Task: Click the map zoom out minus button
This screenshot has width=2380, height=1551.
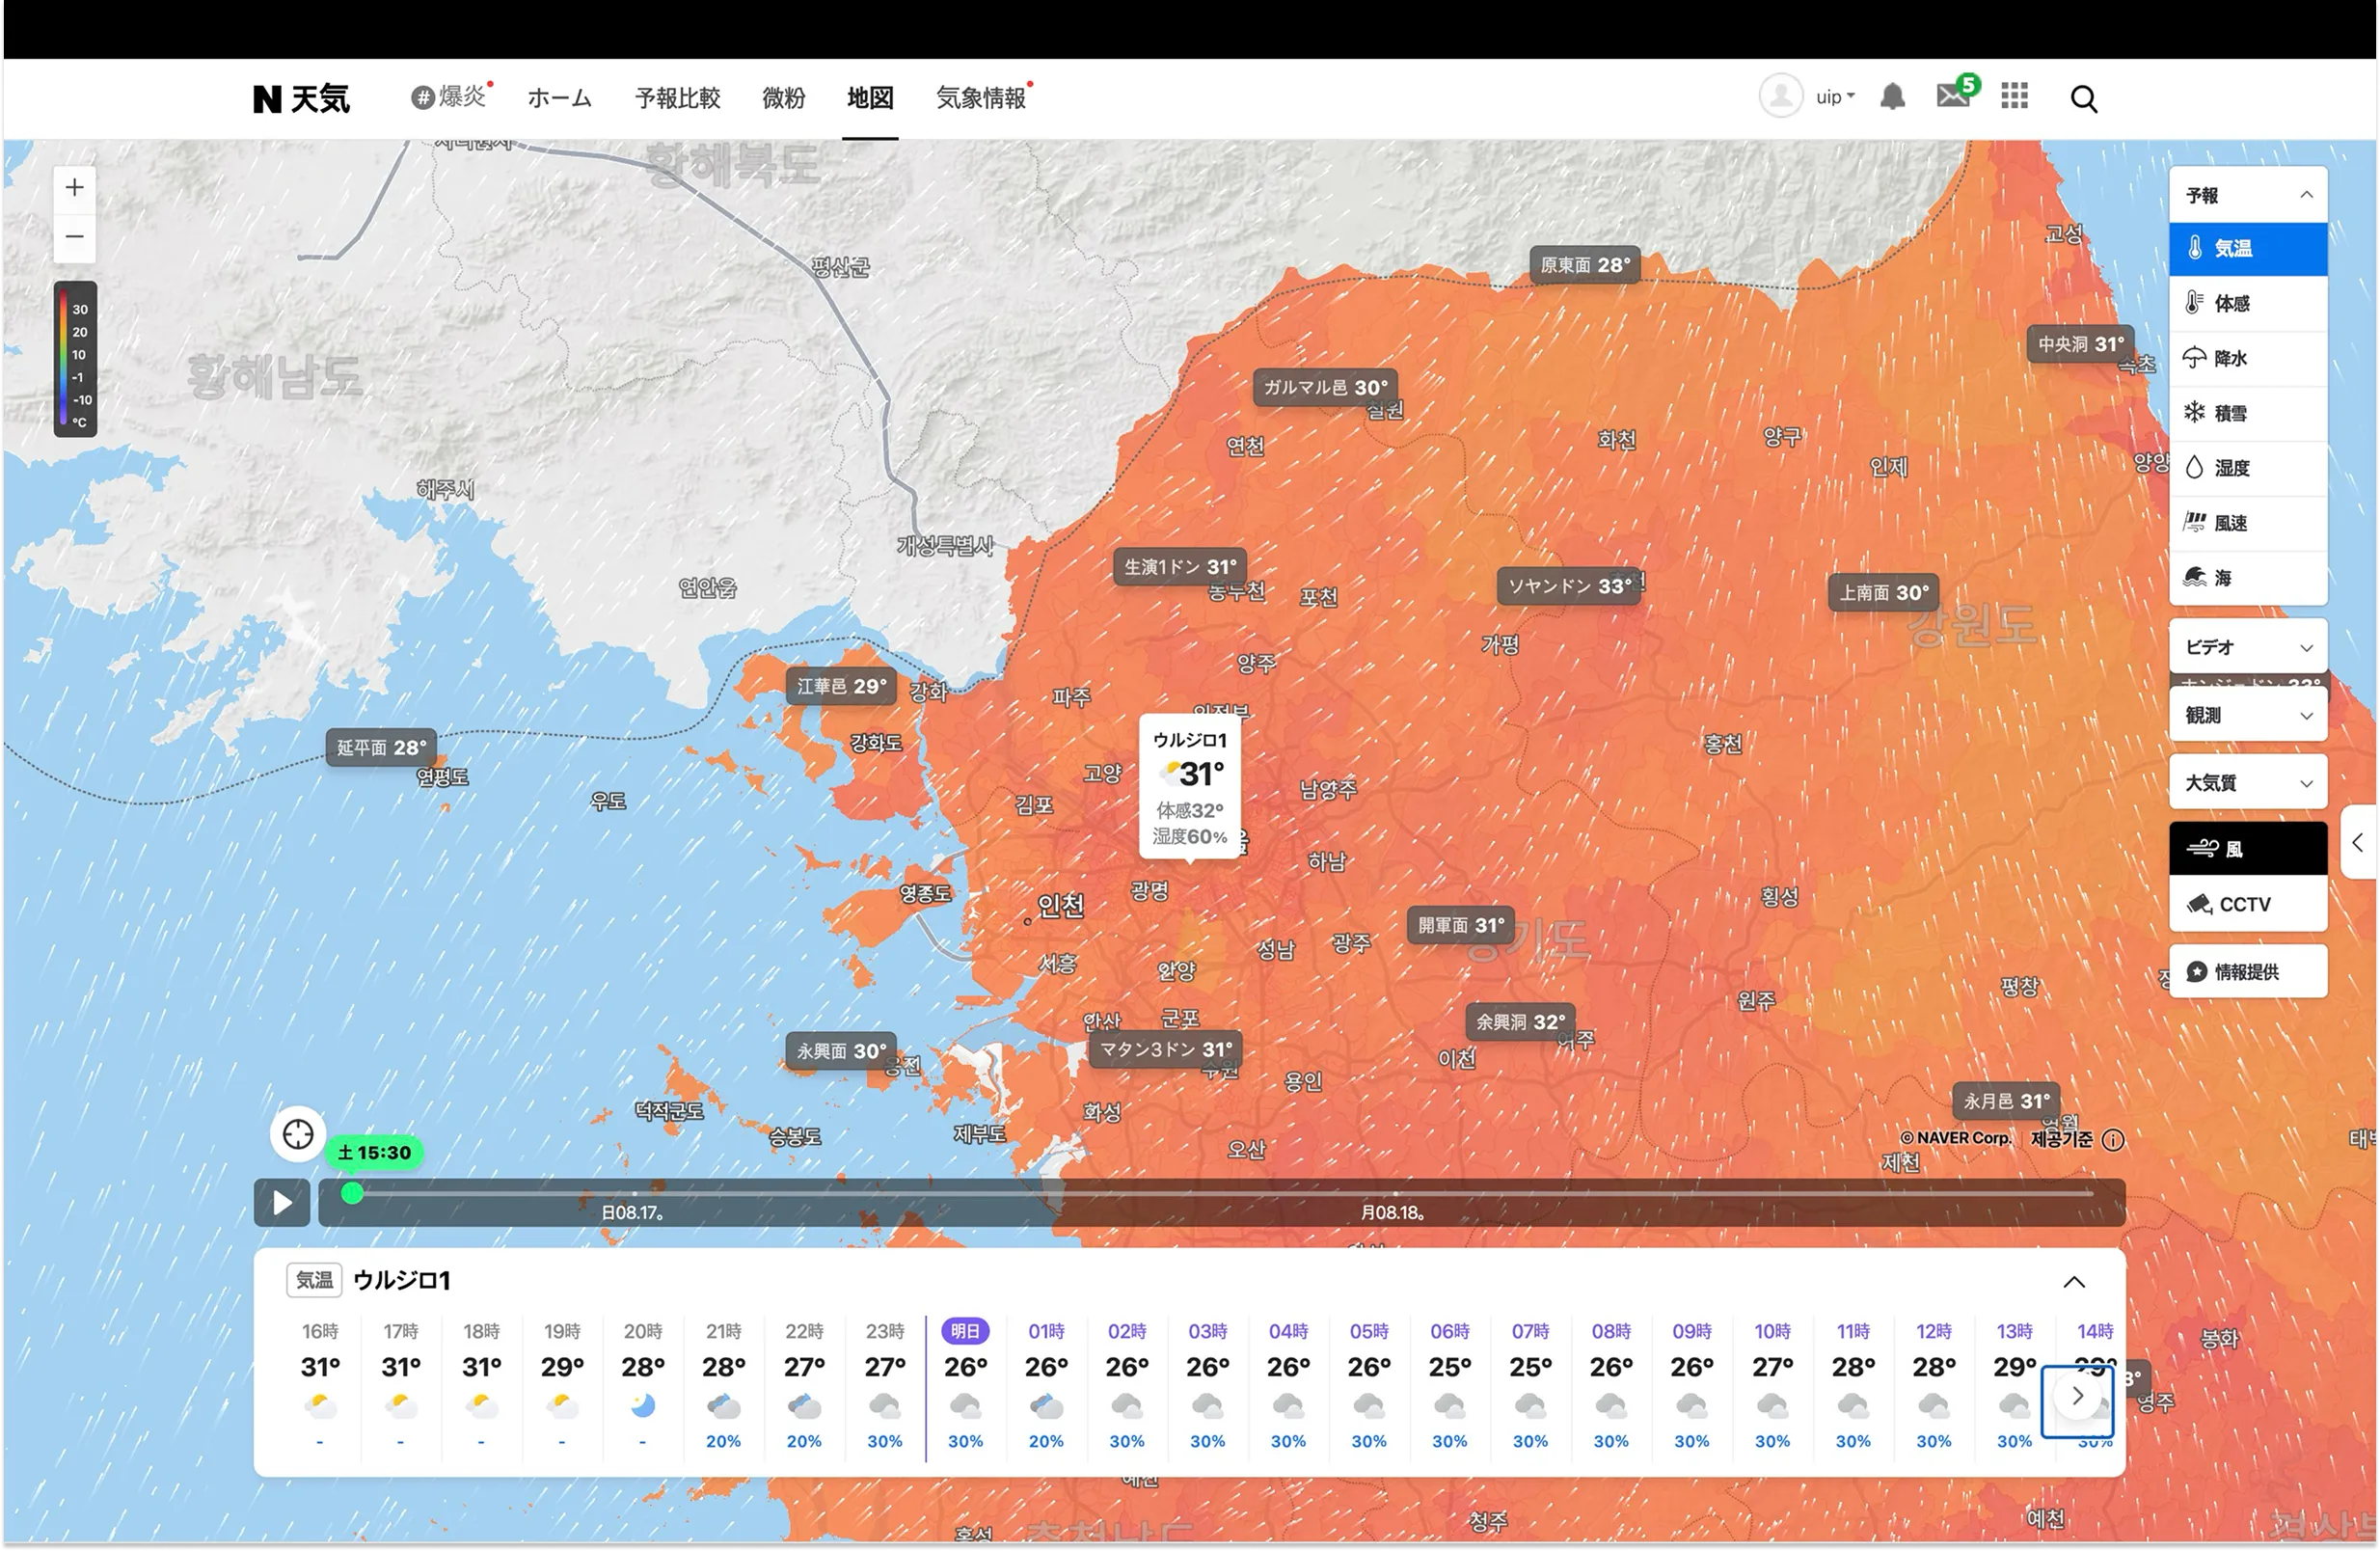Action: [74, 238]
